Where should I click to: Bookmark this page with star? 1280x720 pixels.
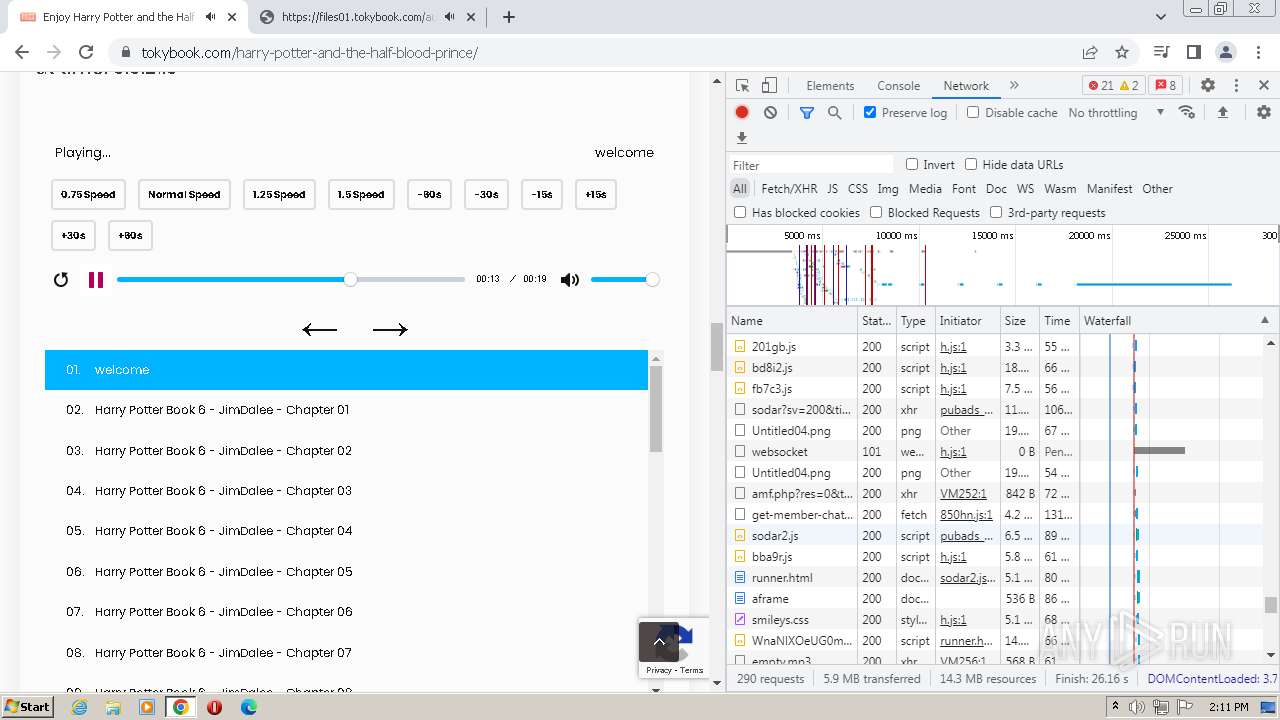click(x=1122, y=52)
